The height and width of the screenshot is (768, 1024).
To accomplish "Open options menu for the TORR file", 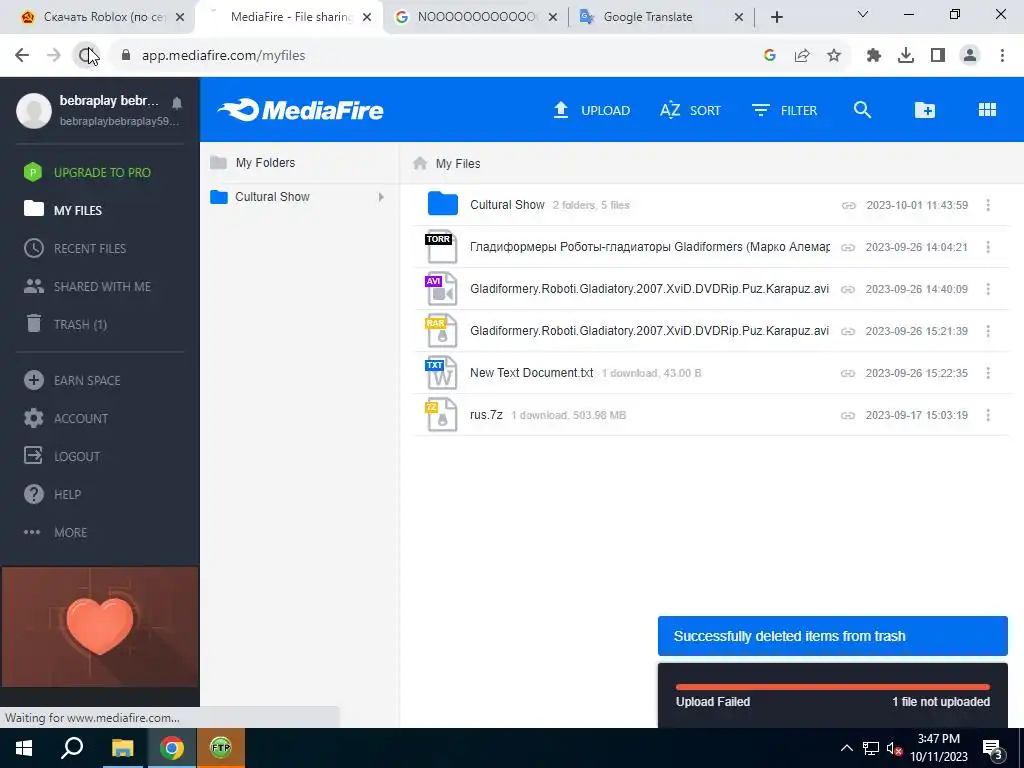I will (x=988, y=247).
